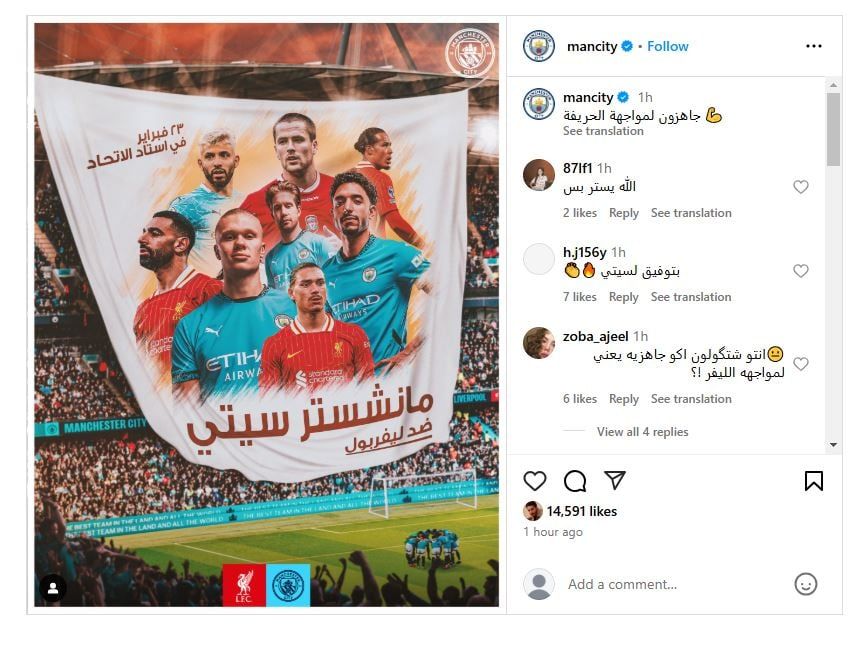Like the post with the heart icon
This screenshot has width=862, height=646.
coord(534,481)
